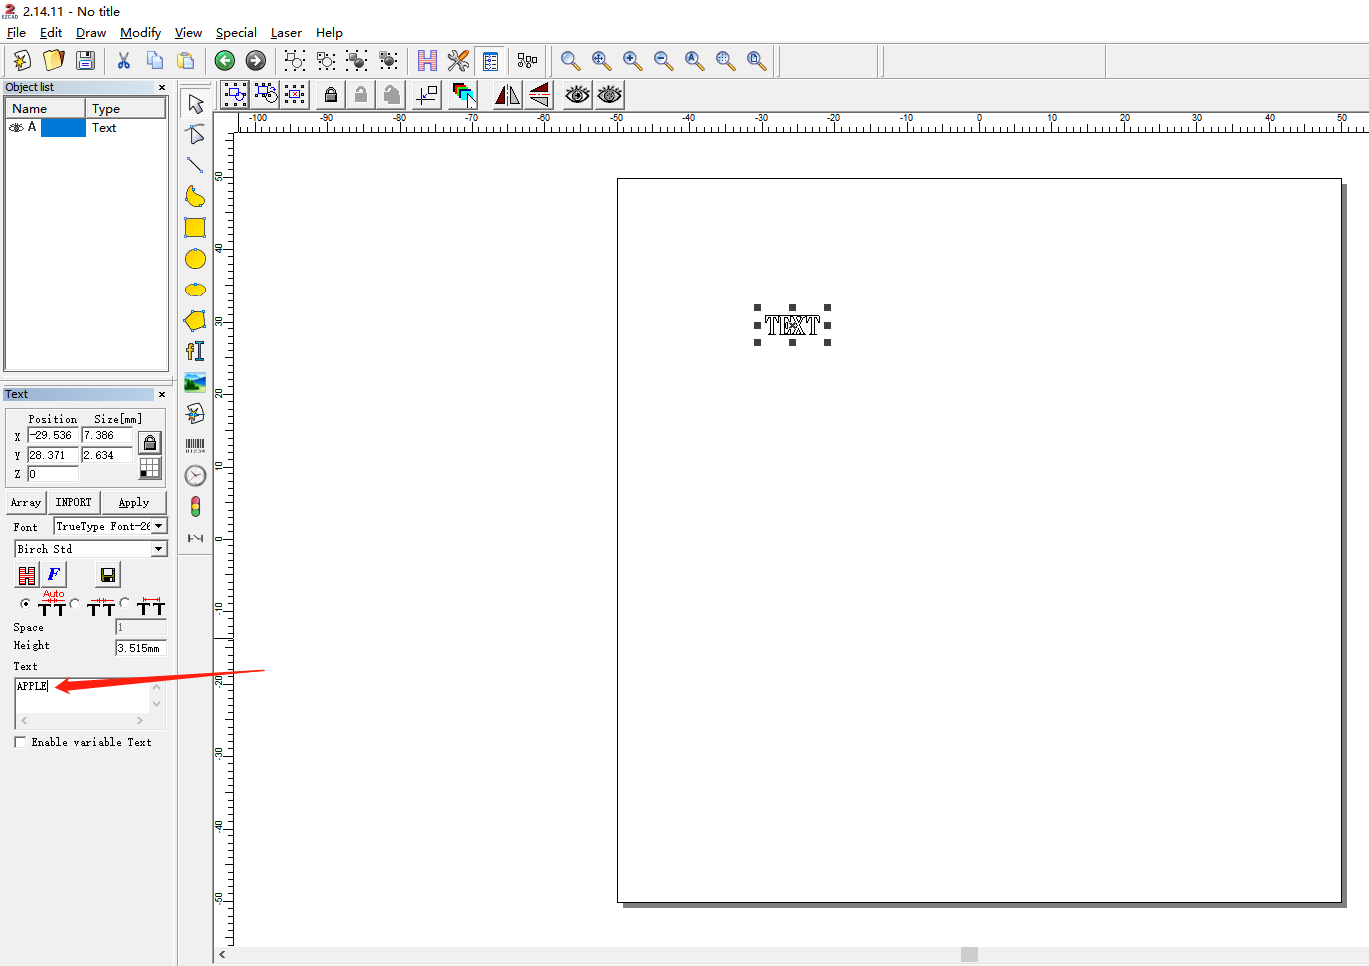Open the Modify menu
The image size is (1369, 966).
point(140,33)
